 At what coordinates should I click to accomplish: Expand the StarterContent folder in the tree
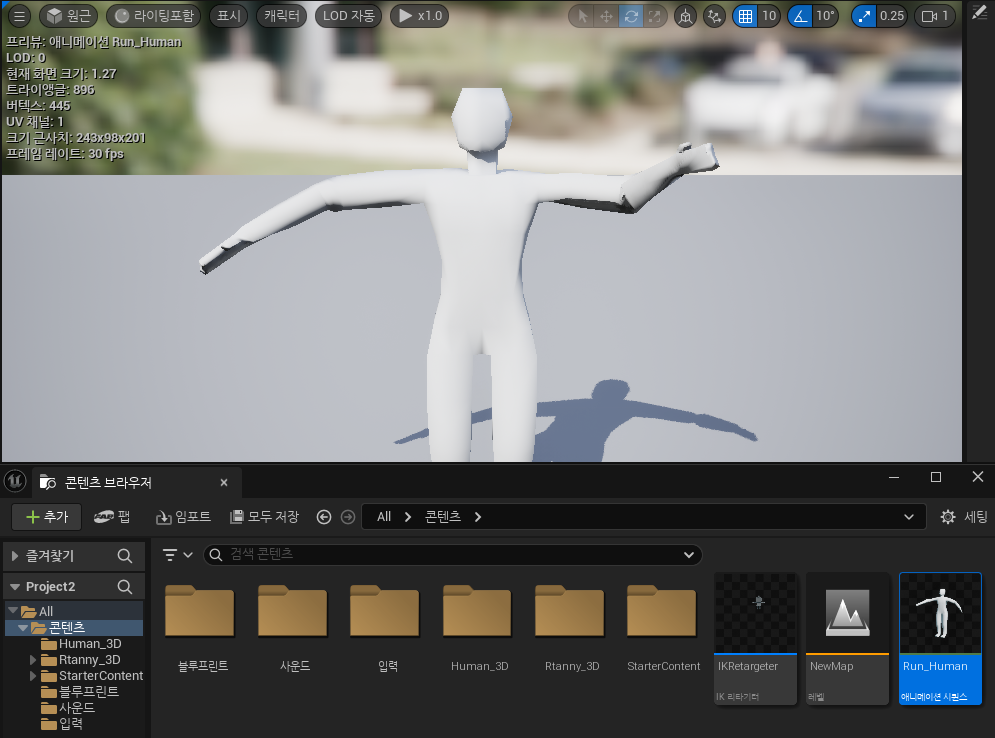35,676
